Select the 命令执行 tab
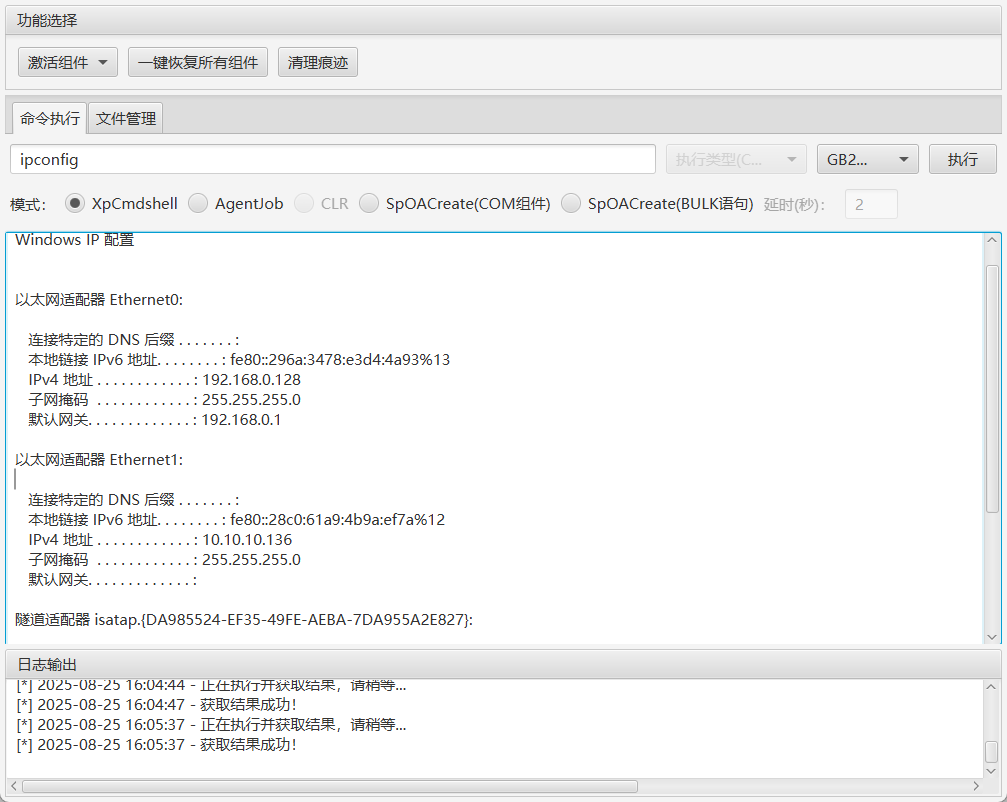The width and height of the screenshot is (1007, 802). (x=49, y=118)
